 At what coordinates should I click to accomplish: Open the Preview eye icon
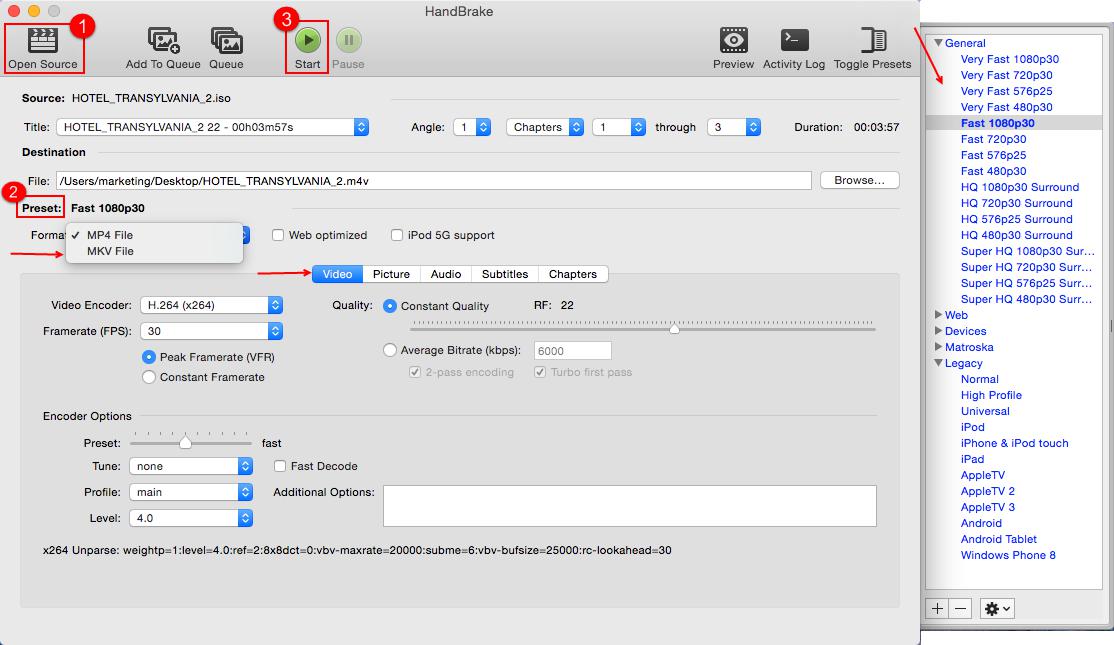click(x=733, y=40)
